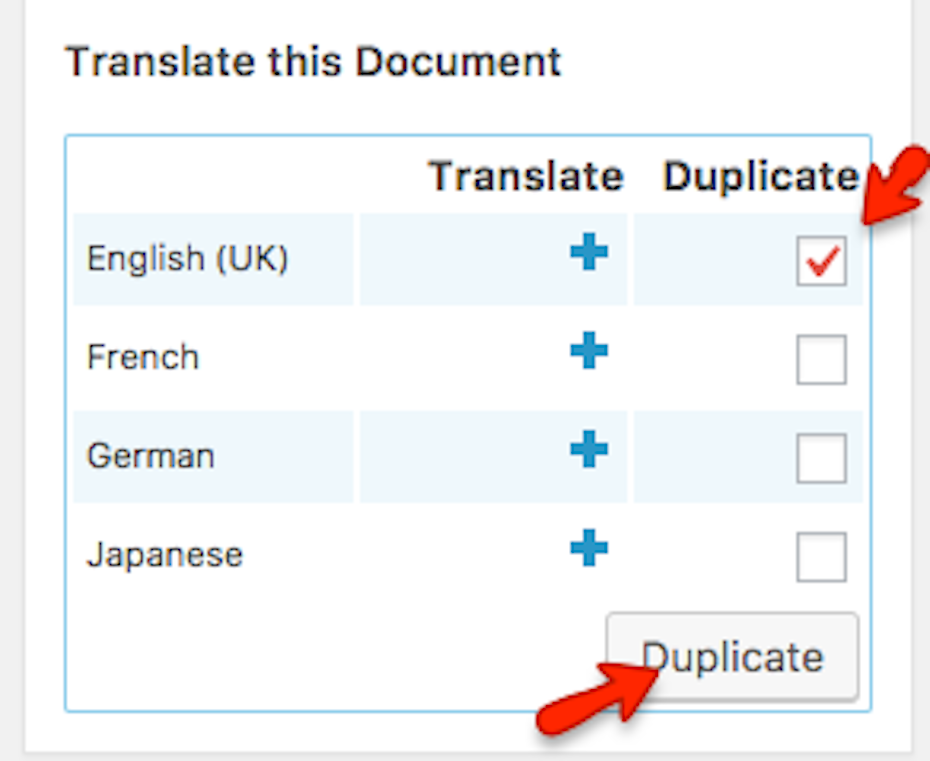Click the blank area left of Duplicate button
930x761 pixels.
[x=335, y=657]
